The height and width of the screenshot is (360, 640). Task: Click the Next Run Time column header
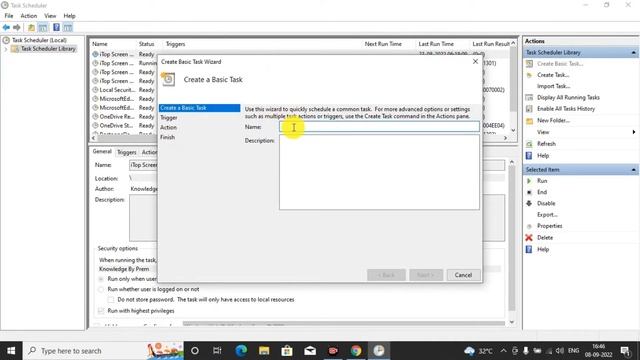[383, 44]
